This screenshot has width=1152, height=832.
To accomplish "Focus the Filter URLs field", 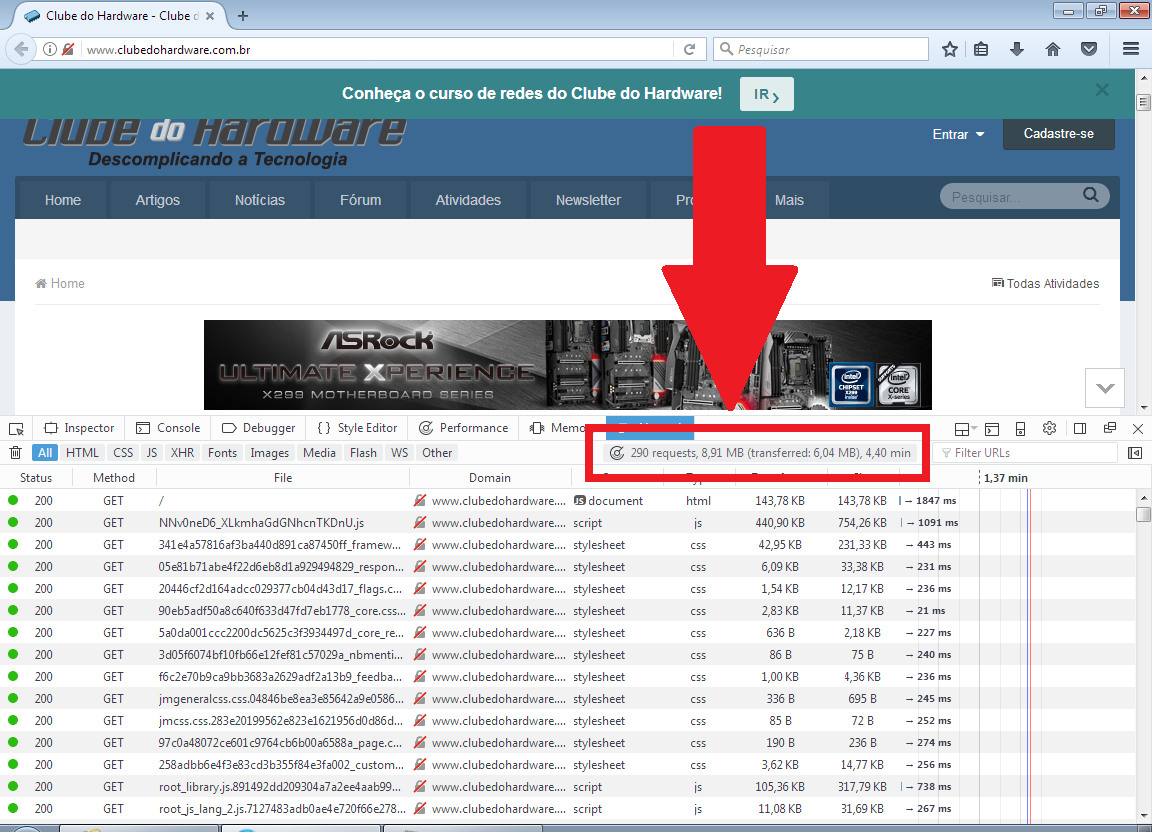I will [x=1025, y=453].
